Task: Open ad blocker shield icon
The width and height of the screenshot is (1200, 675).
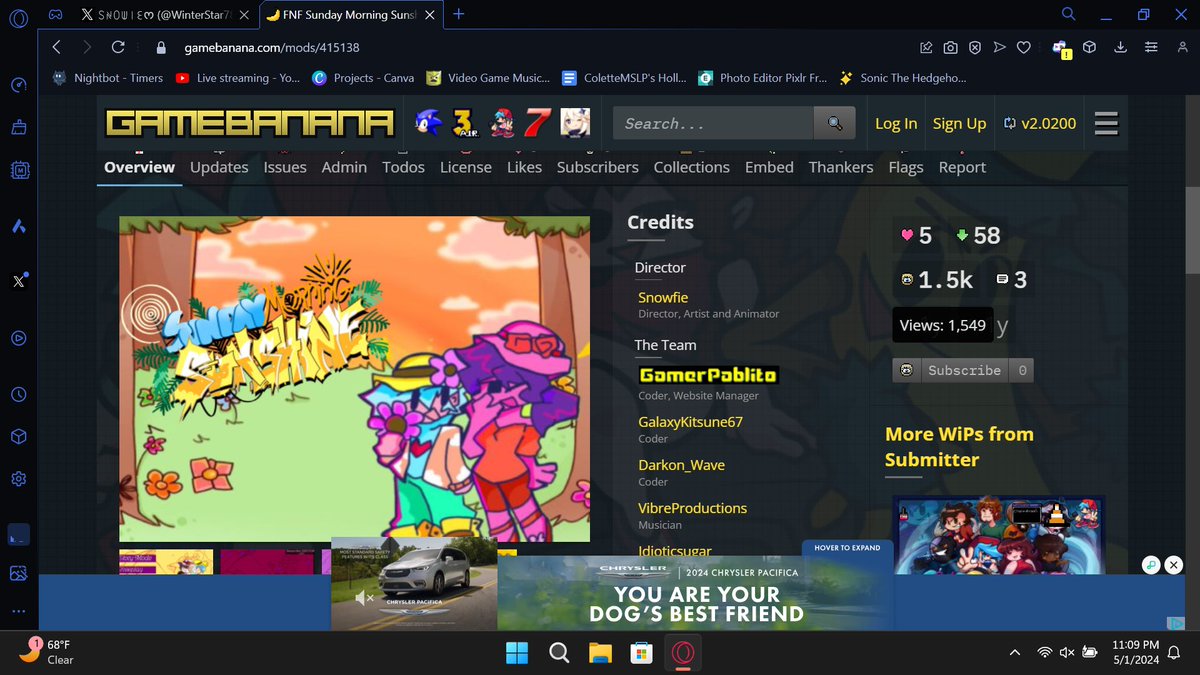Action: (x=975, y=47)
